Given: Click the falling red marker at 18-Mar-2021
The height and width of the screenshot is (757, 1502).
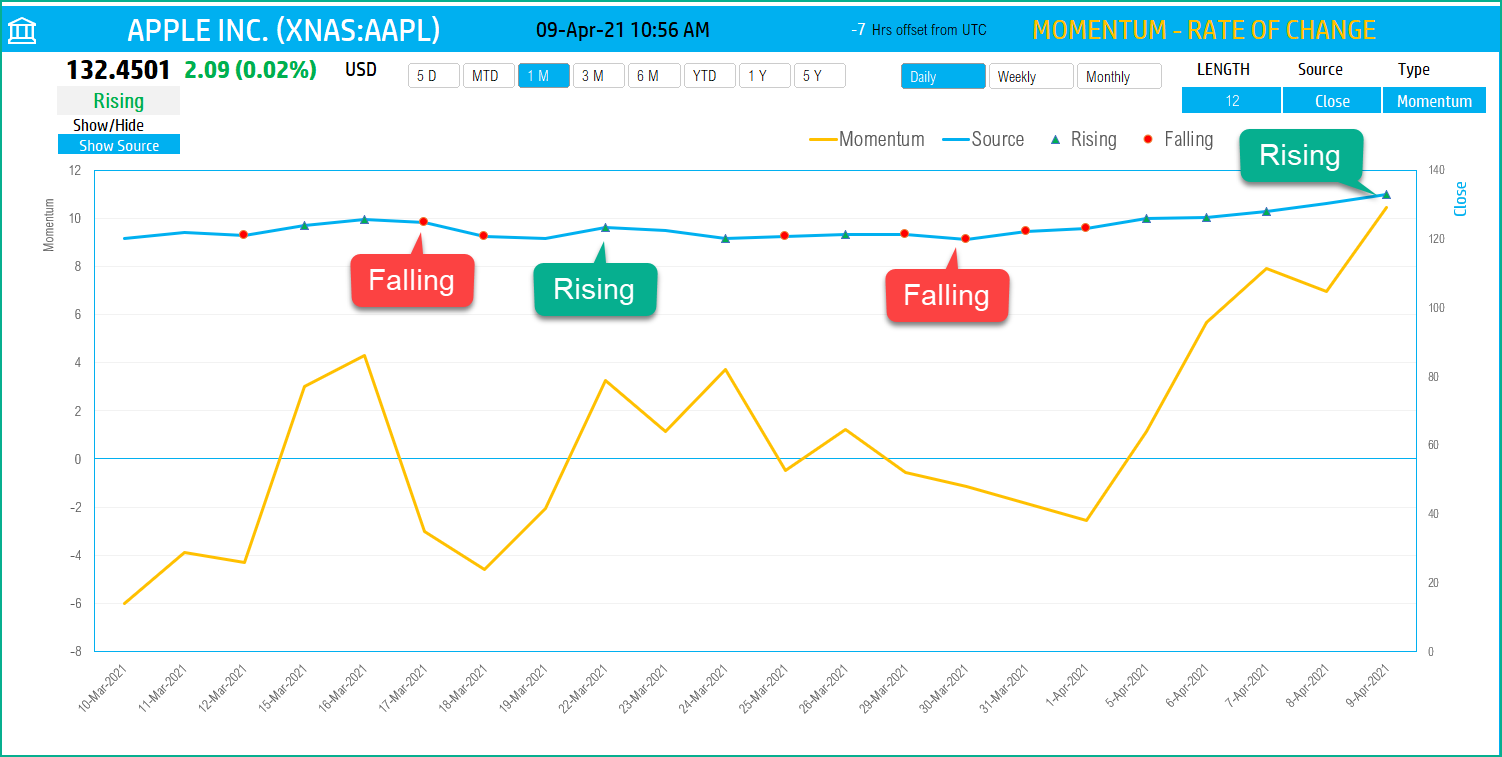Looking at the screenshot, I should 484,236.
